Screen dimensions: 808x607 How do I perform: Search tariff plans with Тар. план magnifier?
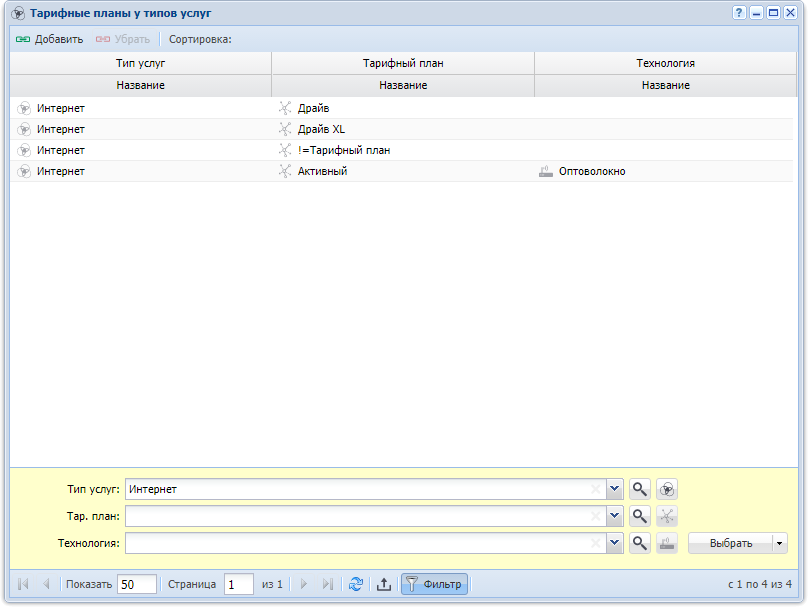[639, 516]
